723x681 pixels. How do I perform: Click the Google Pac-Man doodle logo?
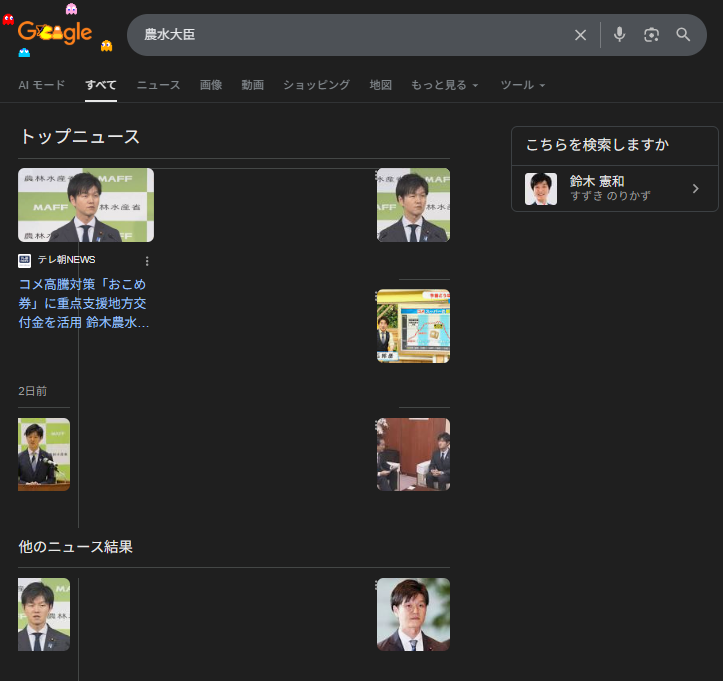coord(56,33)
